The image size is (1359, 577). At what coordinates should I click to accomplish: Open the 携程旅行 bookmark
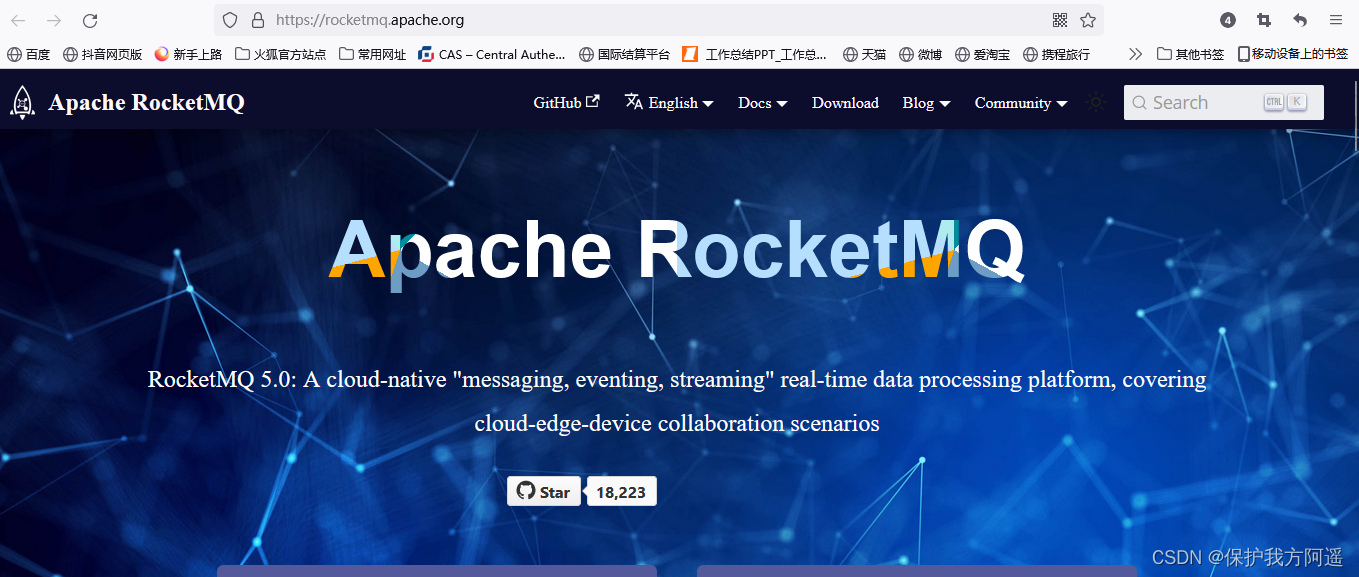coord(1057,54)
